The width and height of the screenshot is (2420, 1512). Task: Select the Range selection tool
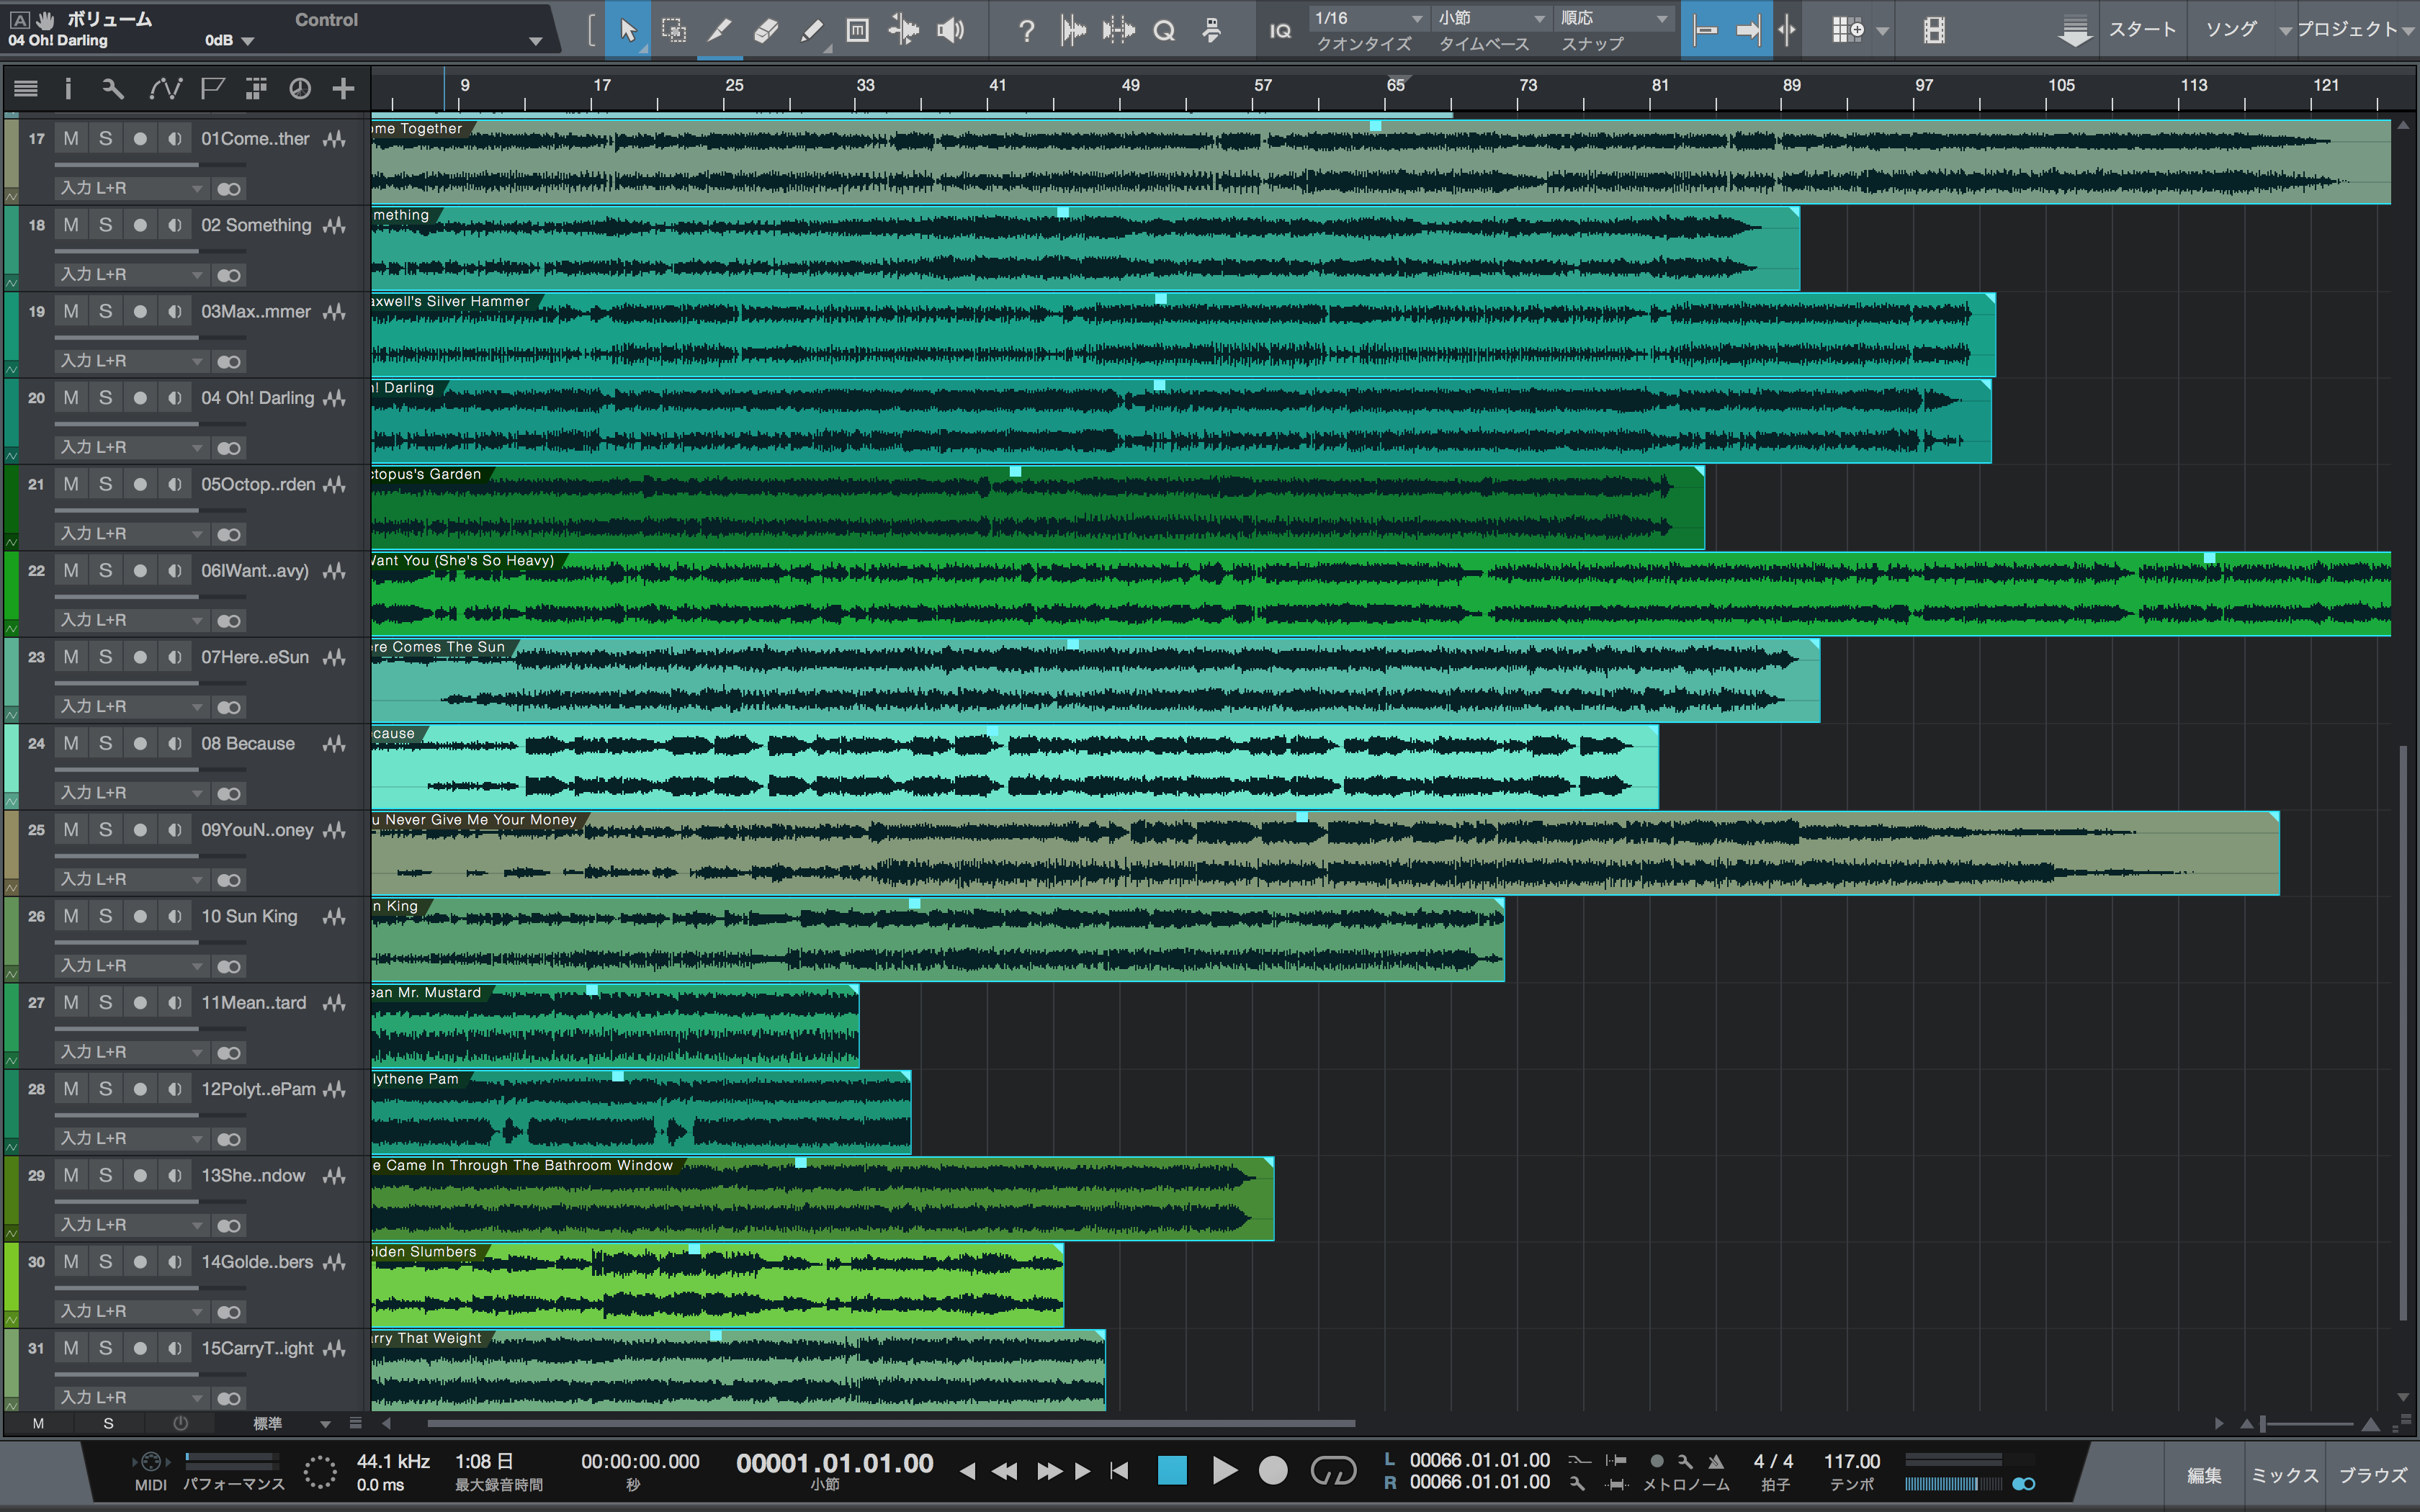(x=674, y=30)
